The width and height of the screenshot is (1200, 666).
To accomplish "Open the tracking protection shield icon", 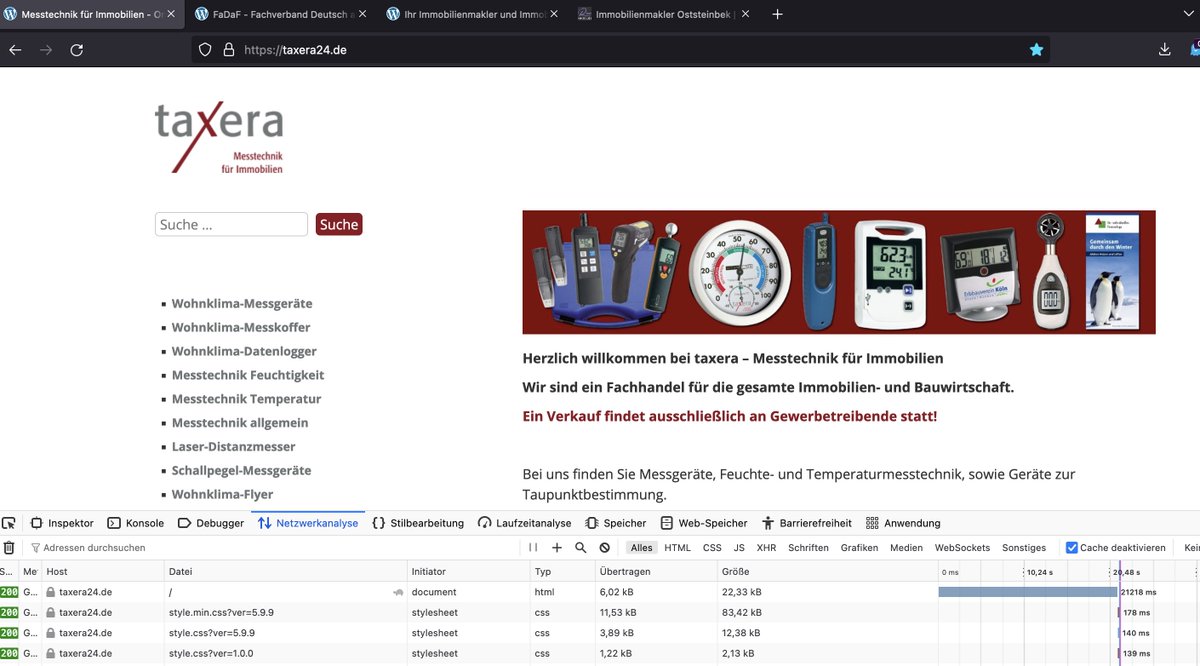I will tap(205, 50).
